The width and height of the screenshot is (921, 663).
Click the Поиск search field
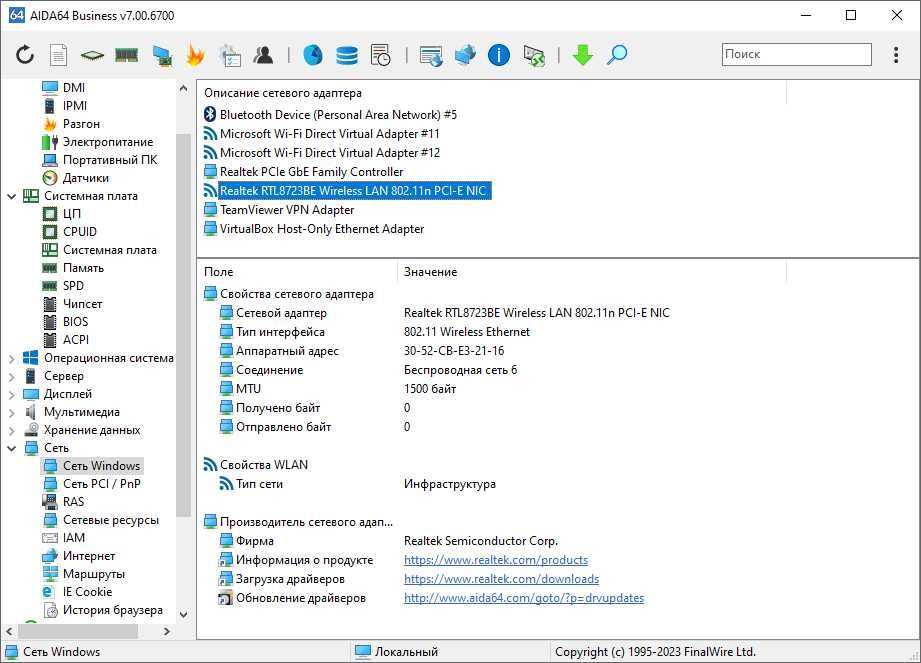pyautogui.click(x=796, y=55)
